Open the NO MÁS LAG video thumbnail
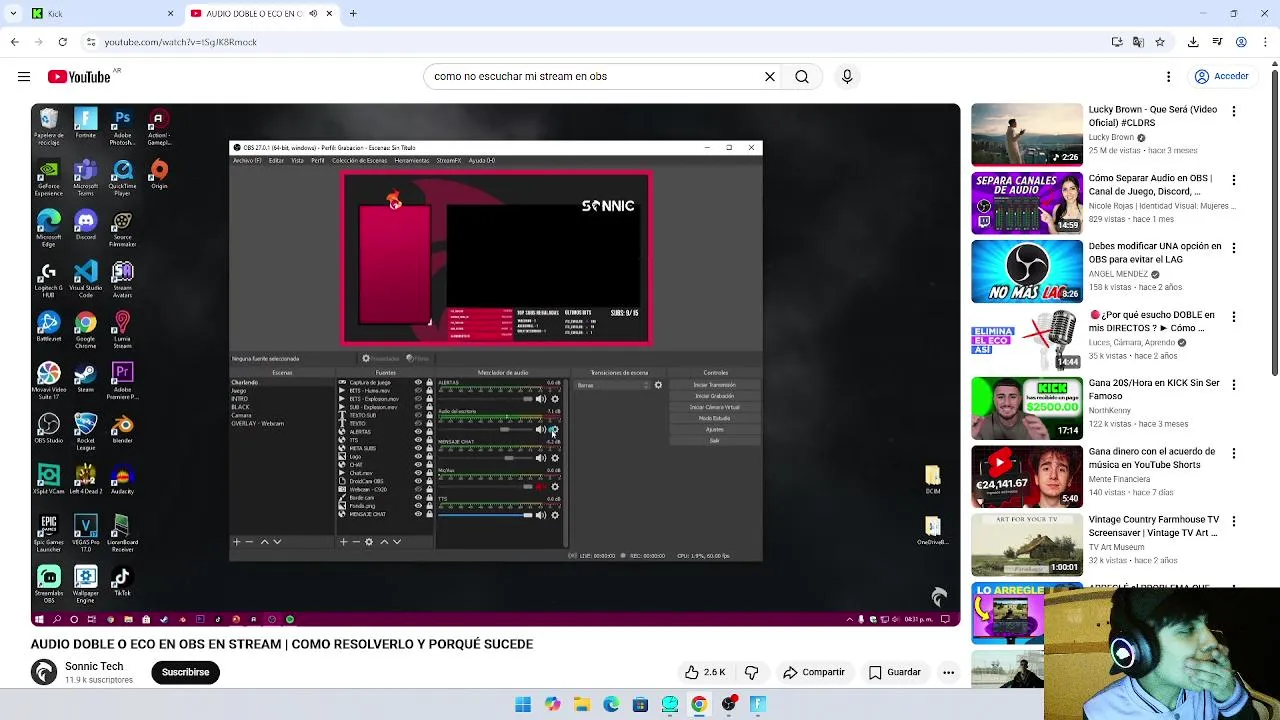 1027,271
